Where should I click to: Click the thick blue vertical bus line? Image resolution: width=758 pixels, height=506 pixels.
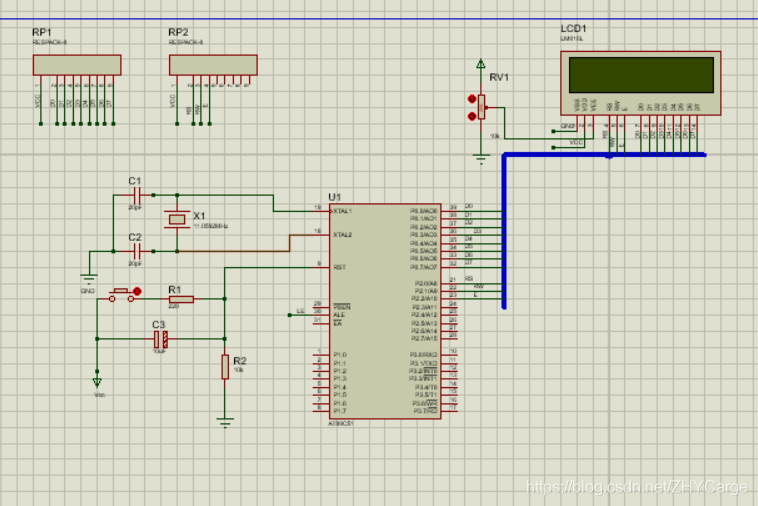[x=504, y=231]
